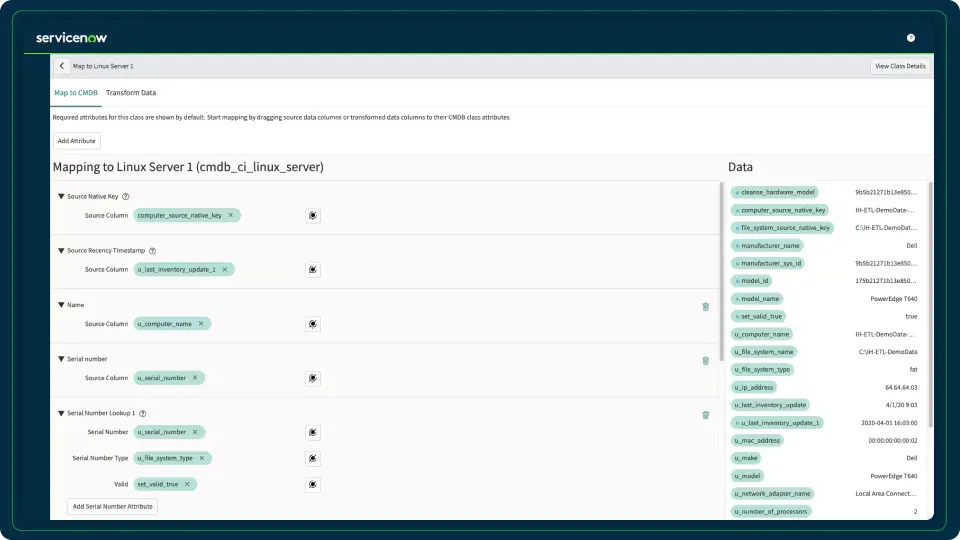
Task: Click the transform icon for the u_last_inventory_update_1 row
Action: pyautogui.click(x=313, y=269)
